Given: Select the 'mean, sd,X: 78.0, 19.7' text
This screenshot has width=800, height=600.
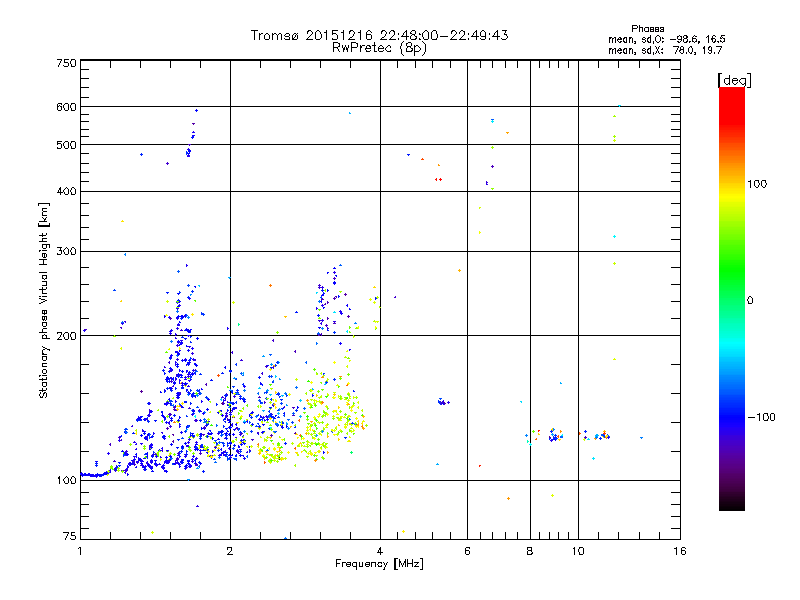Looking at the screenshot, I should tap(665, 50).
